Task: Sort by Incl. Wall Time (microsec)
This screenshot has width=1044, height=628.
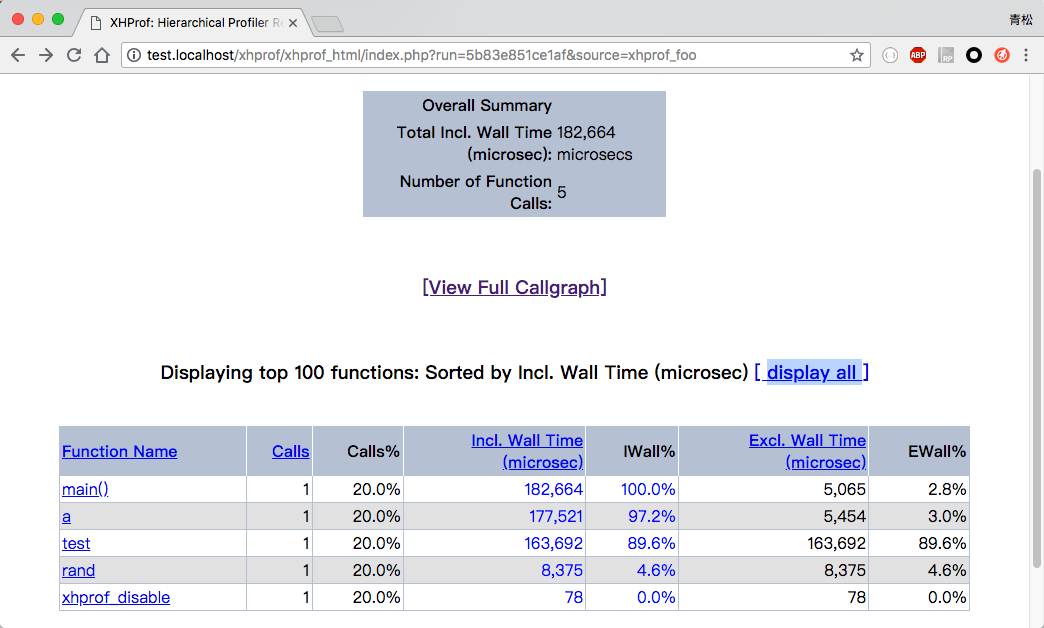Action: point(527,452)
